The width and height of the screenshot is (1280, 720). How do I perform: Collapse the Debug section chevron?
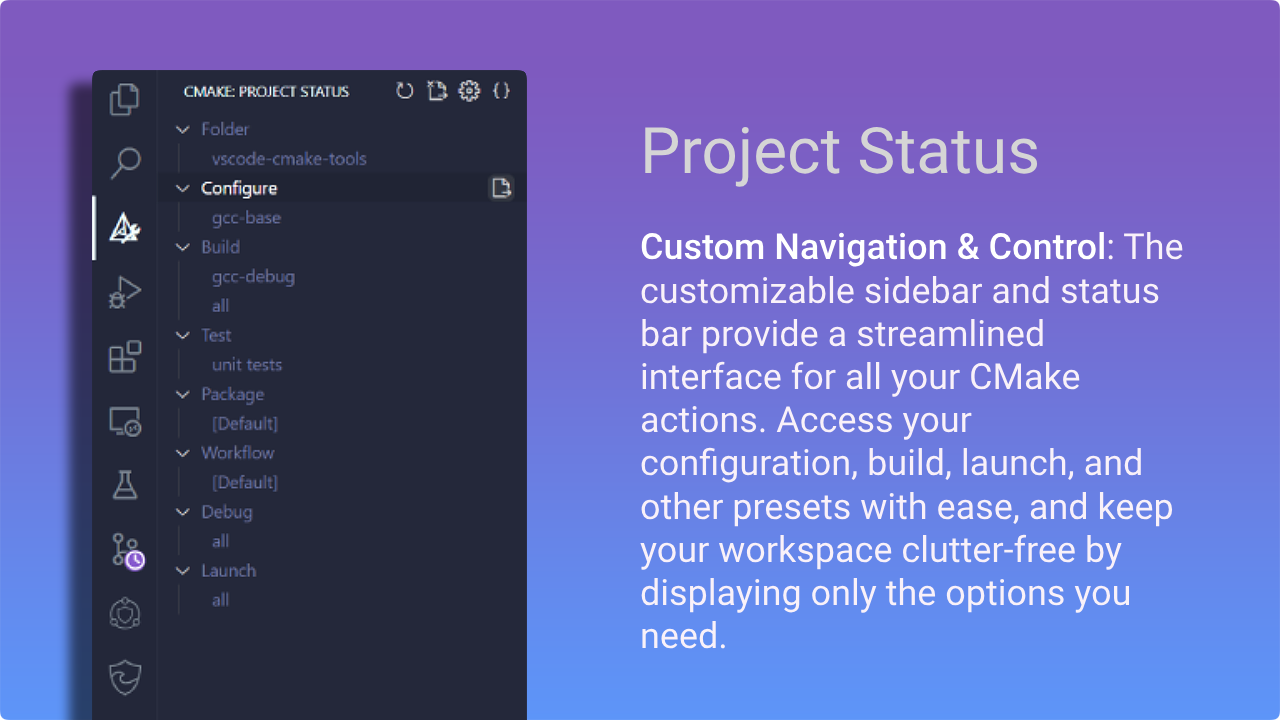[x=182, y=512]
